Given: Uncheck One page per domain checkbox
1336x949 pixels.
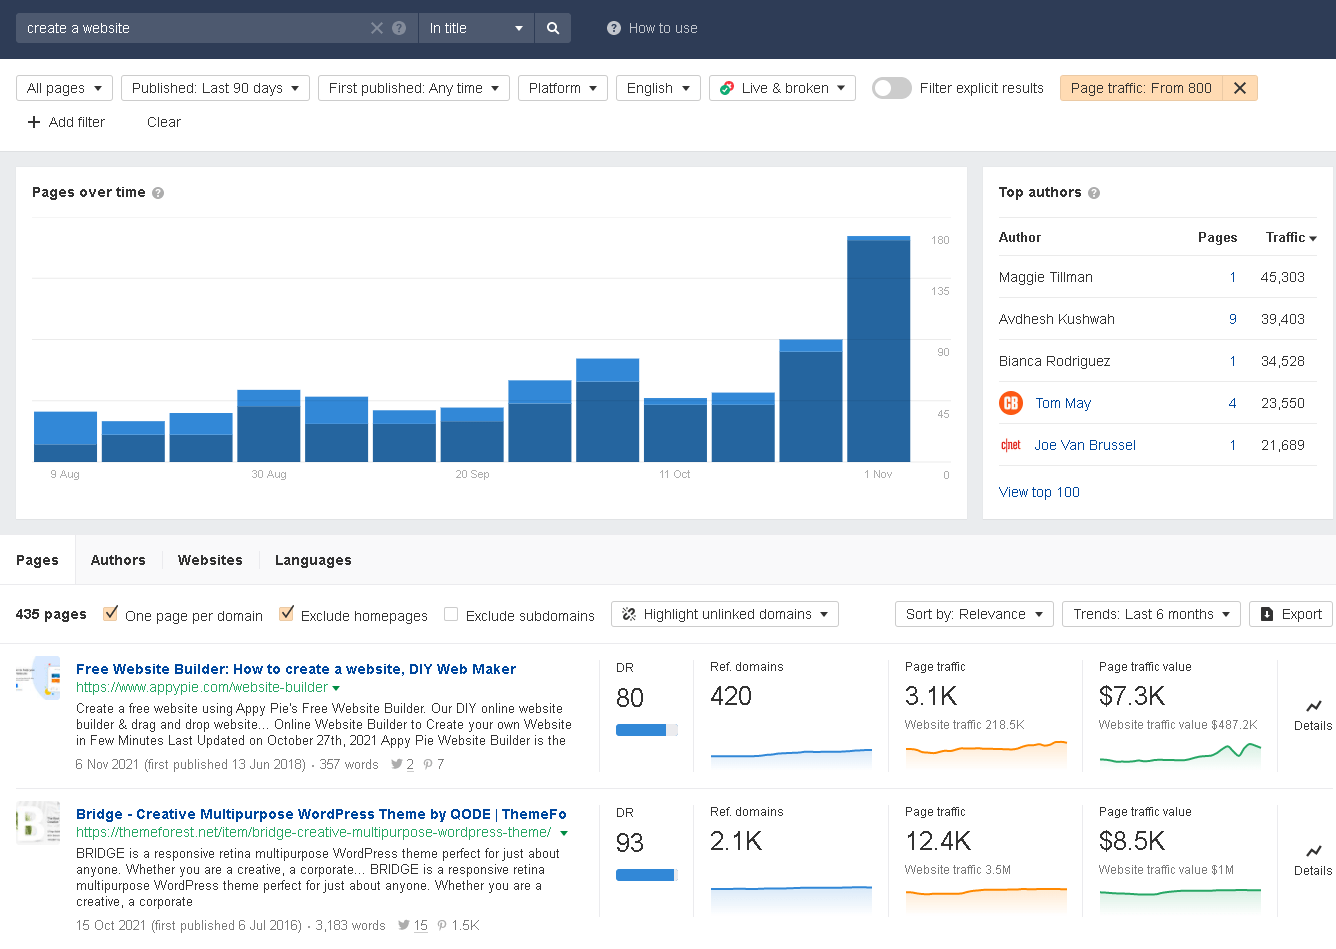Looking at the screenshot, I should [111, 614].
